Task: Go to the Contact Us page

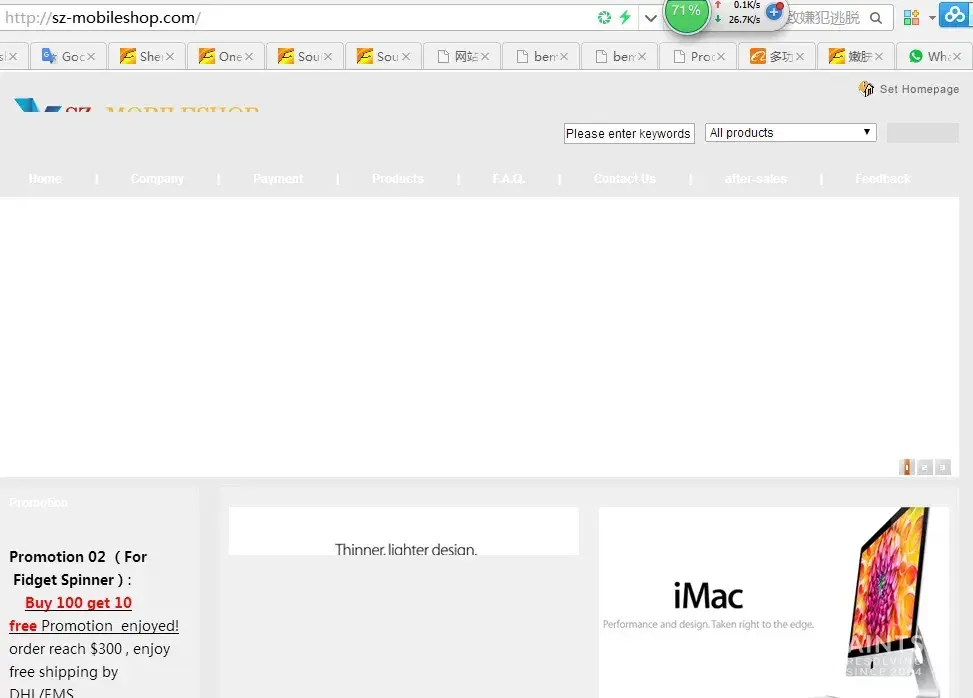Action: click(625, 179)
